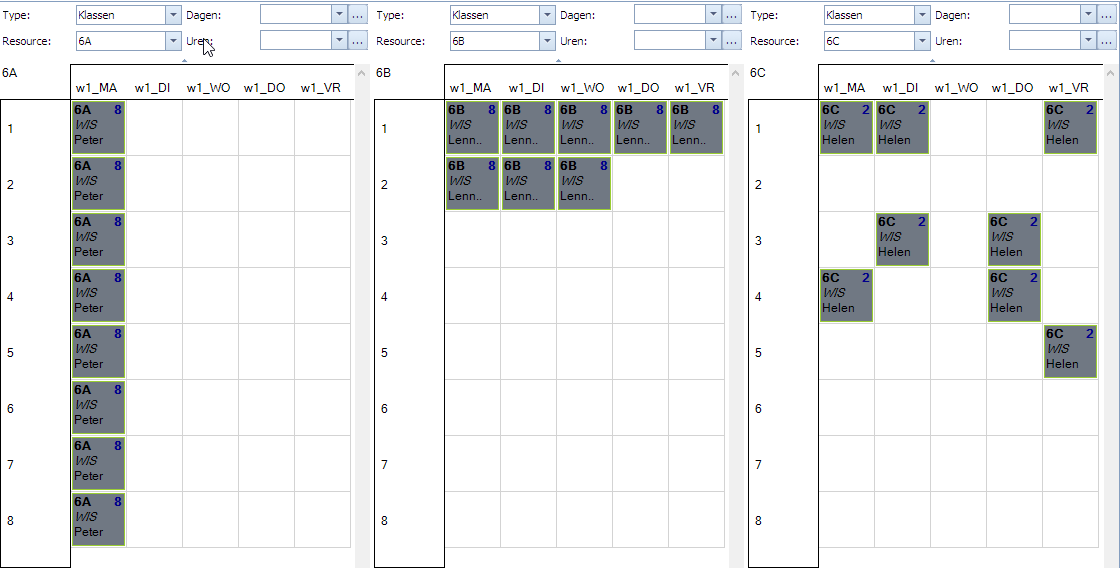Open the Type dropdown in the 6A panel
The image size is (1120, 568).
(174, 15)
